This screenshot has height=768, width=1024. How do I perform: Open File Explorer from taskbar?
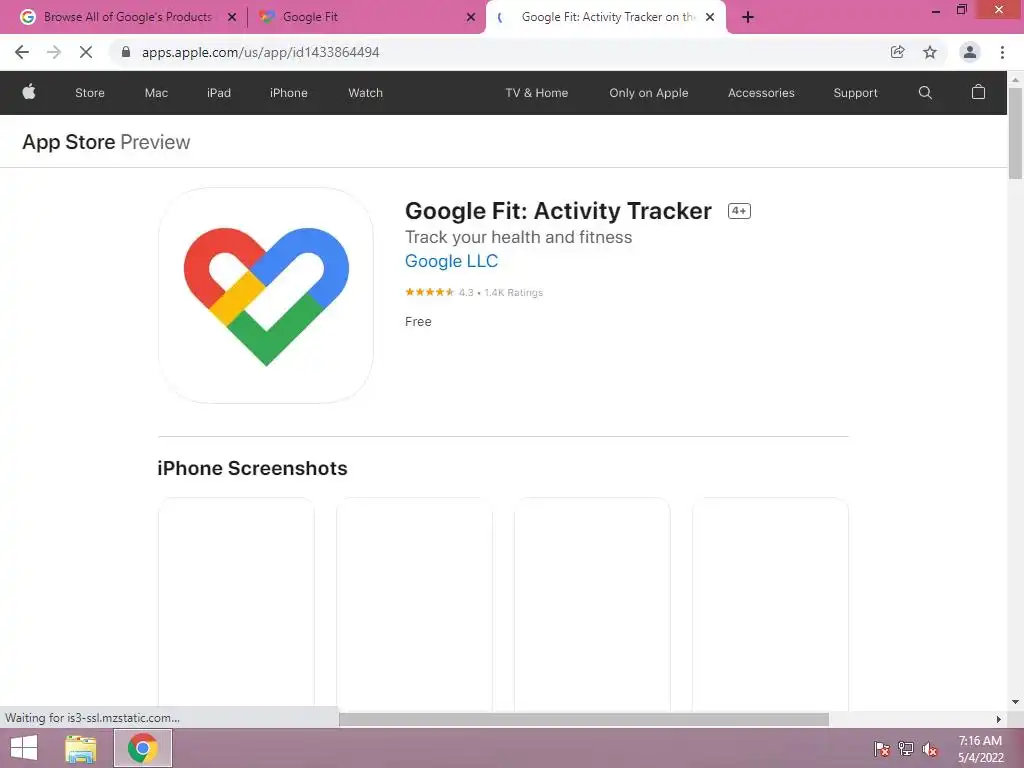tap(80, 748)
